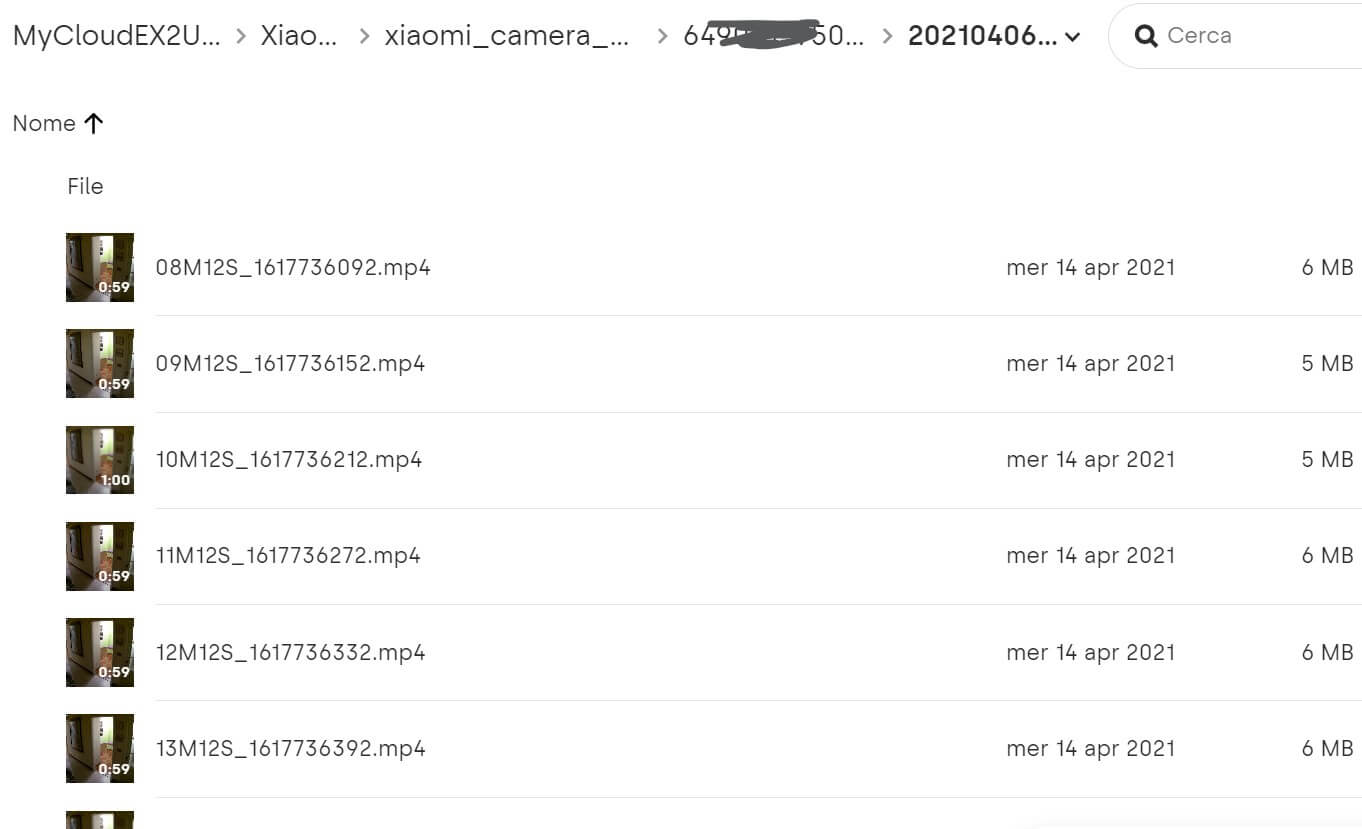Open the xiaomi_camera_ breadcrumb folder
The width and height of the screenshot is (1362, 829).
pyautogui.click(x=507, y=36)
